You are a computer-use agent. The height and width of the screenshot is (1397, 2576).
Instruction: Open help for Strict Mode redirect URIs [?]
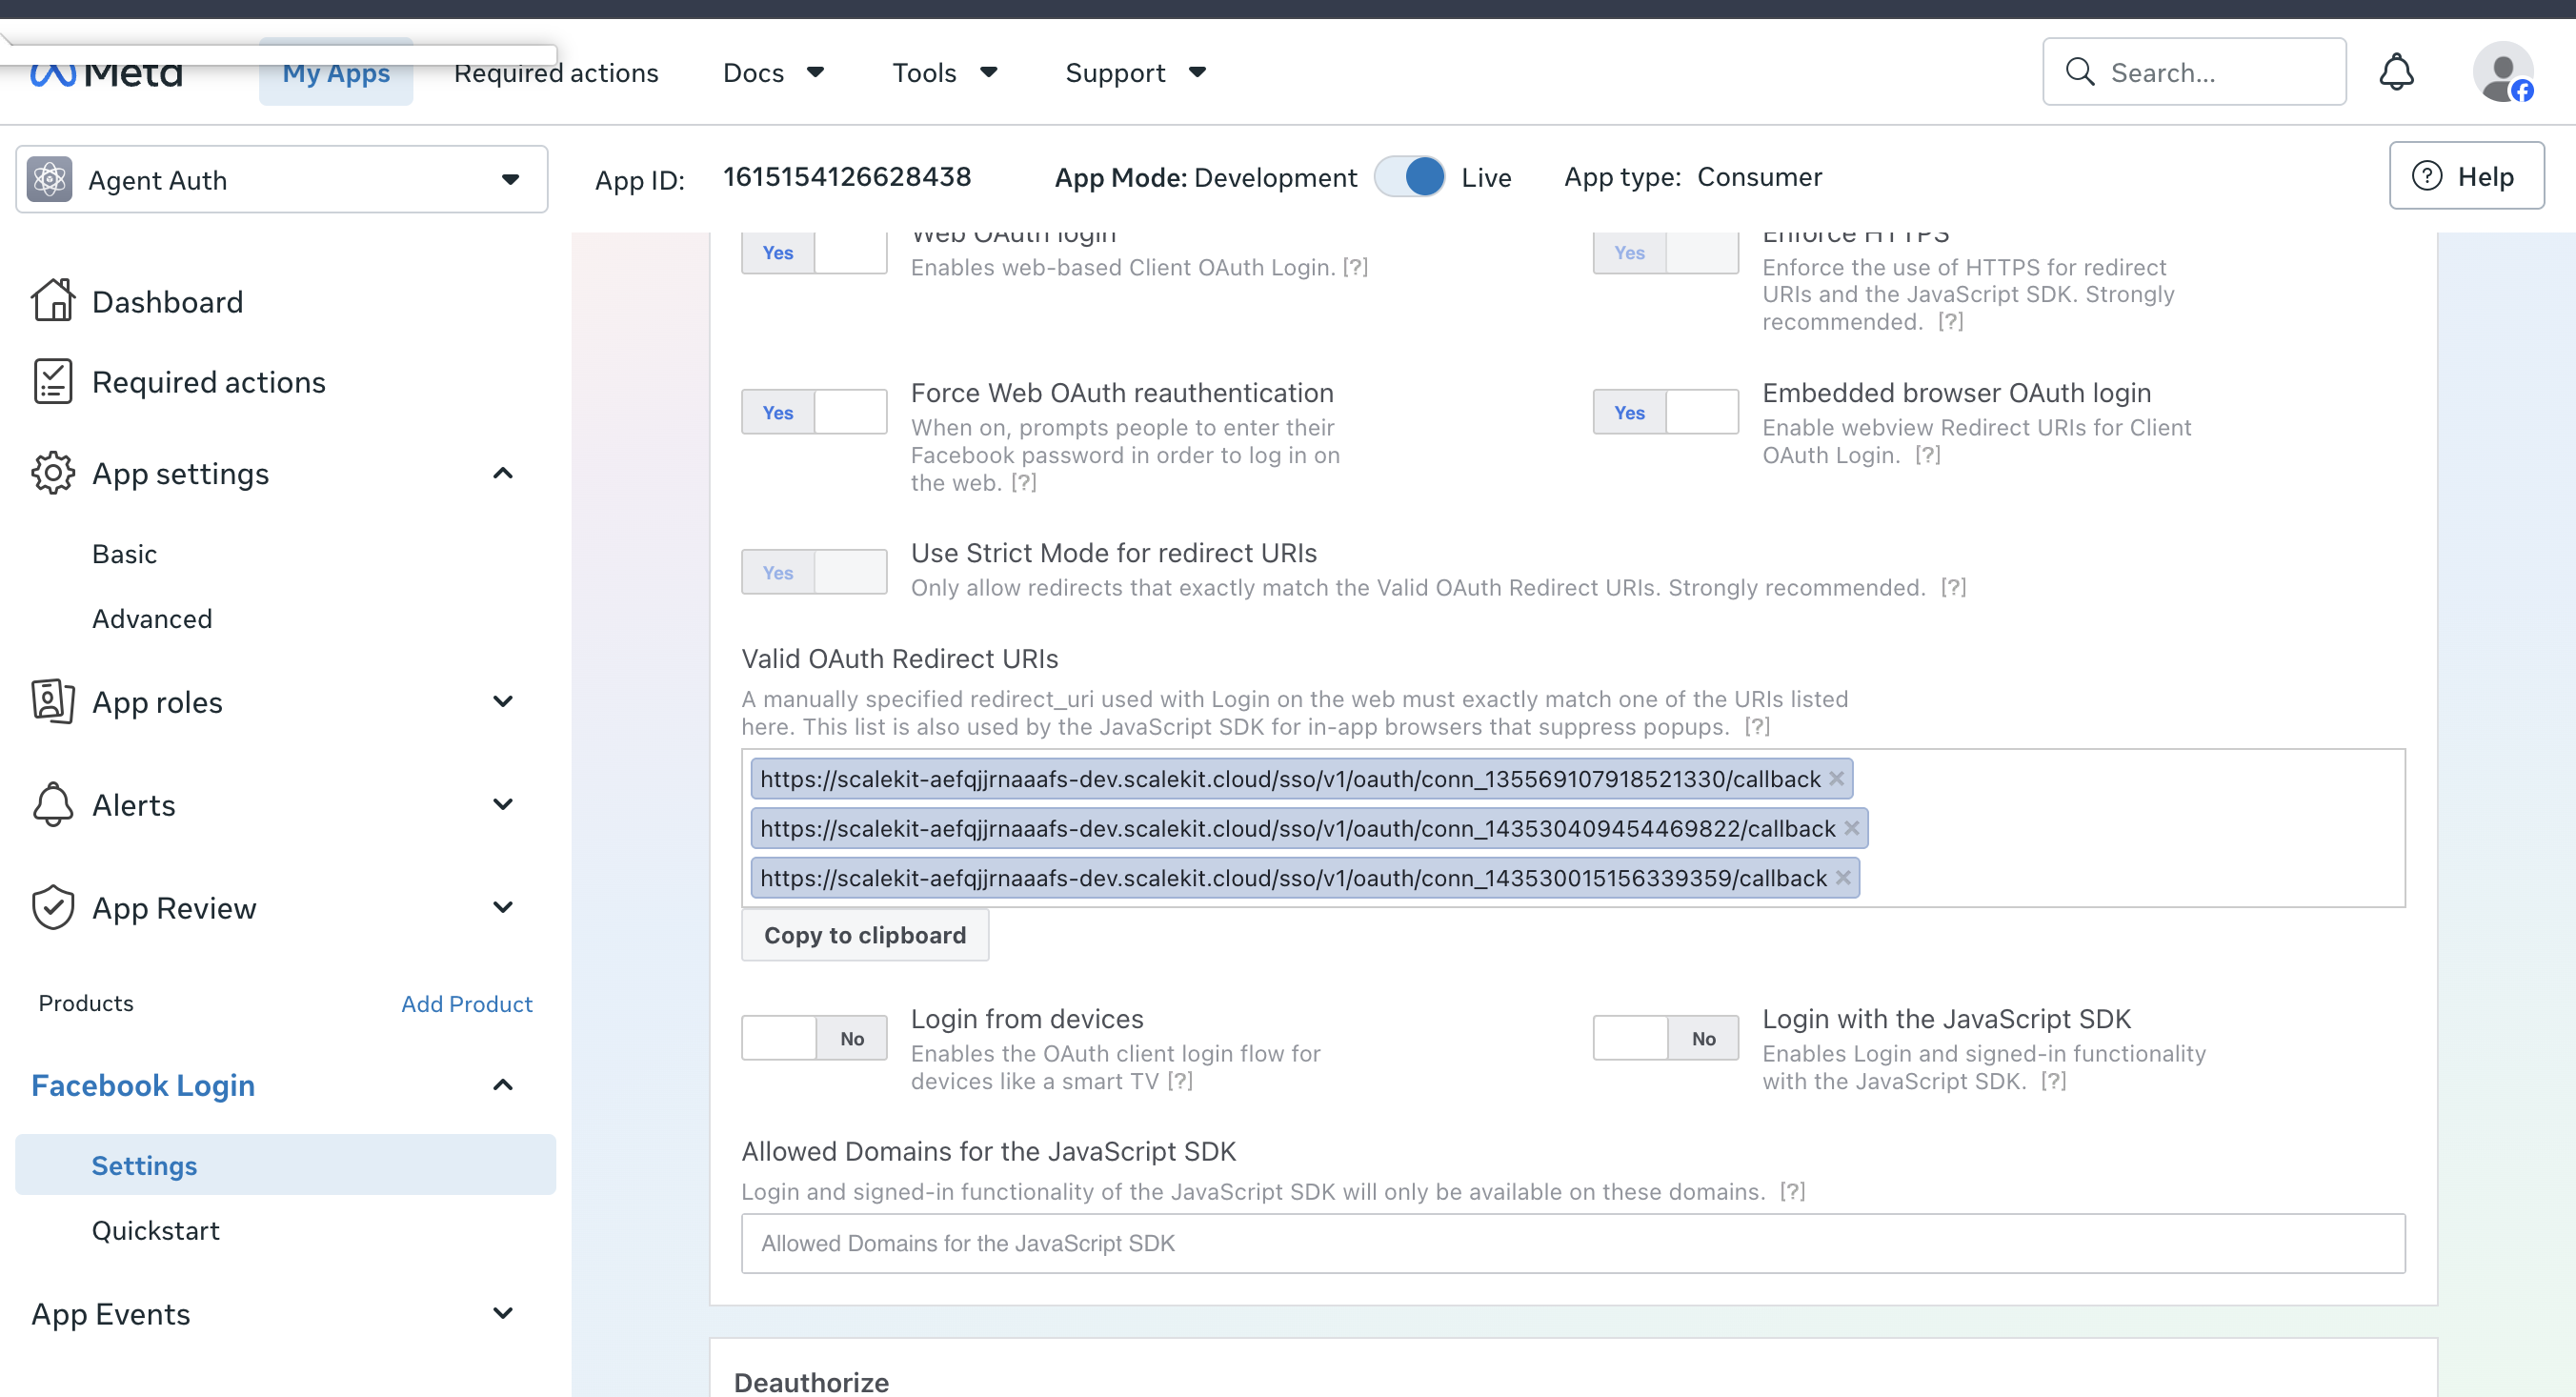pyautogui.click(x=1953, y=587)
